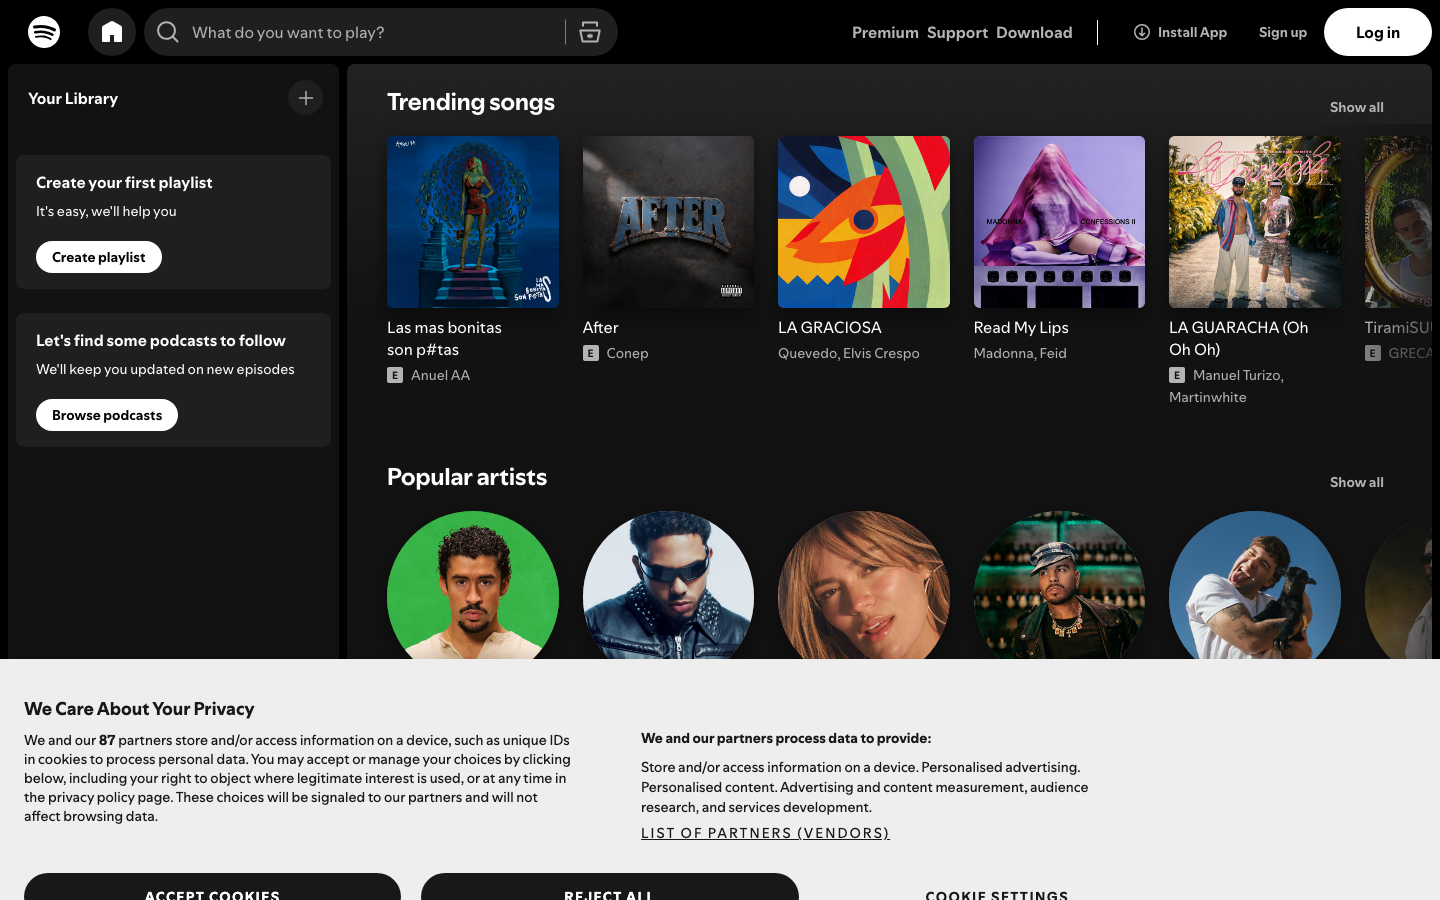Click explicit badge next to Conep
Screen dimensions: 1440x900
coord(591,353)
